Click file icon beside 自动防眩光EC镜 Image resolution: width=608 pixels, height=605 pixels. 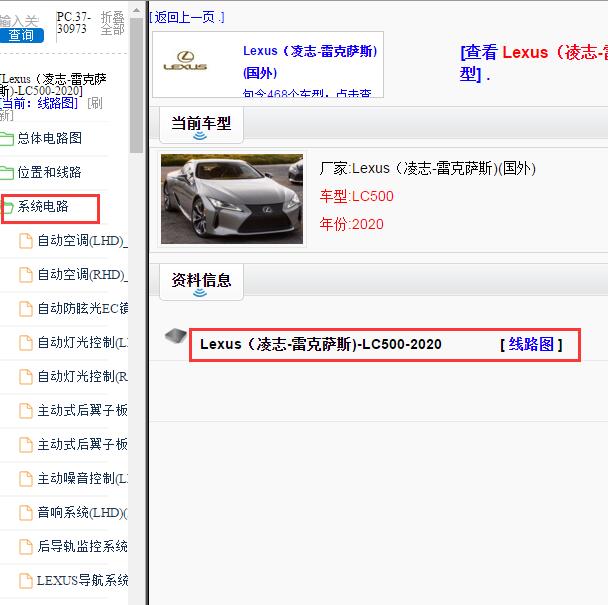coord(26,309)
